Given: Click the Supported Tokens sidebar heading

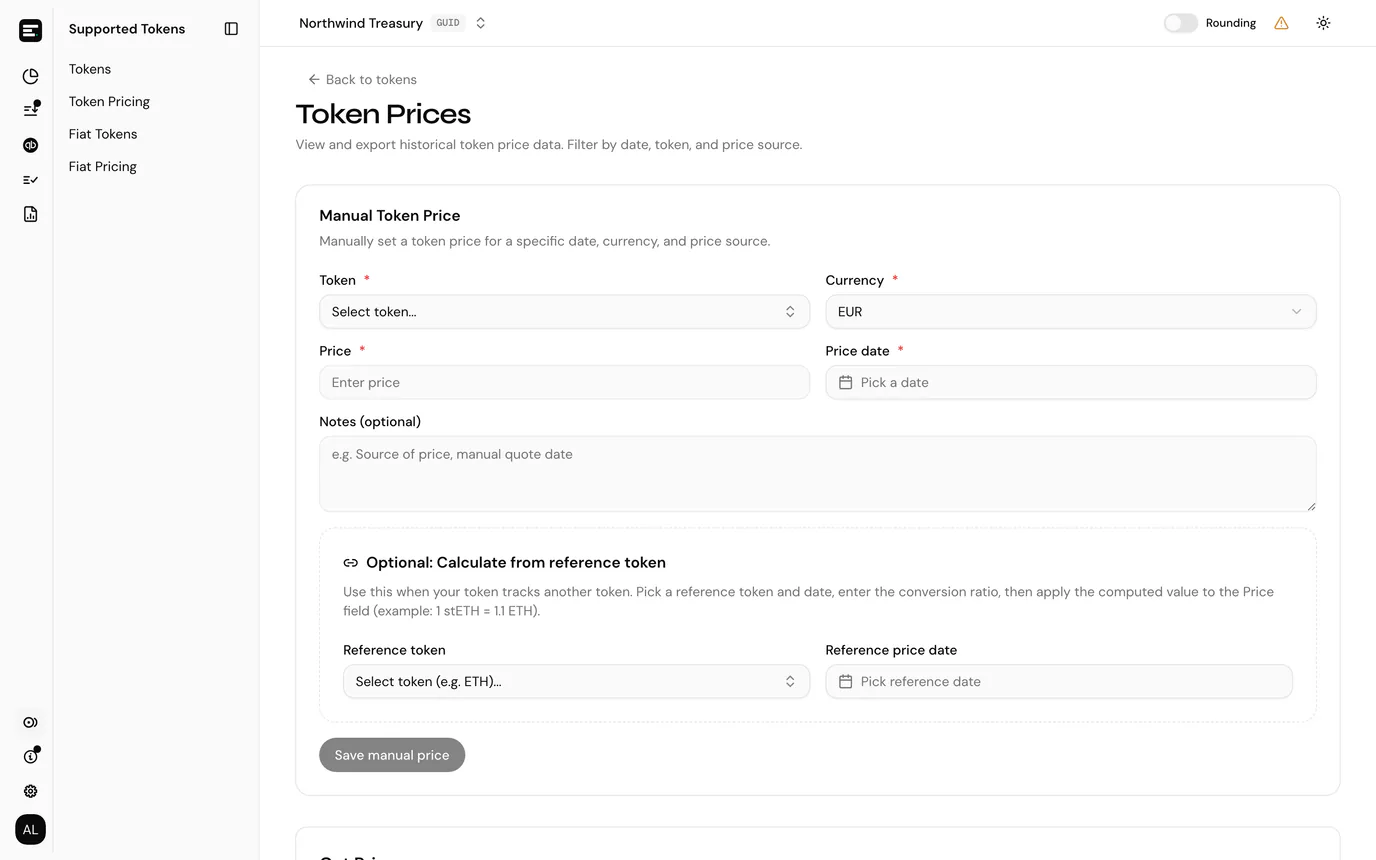Looking at the screenshot, I should [127, 29].
